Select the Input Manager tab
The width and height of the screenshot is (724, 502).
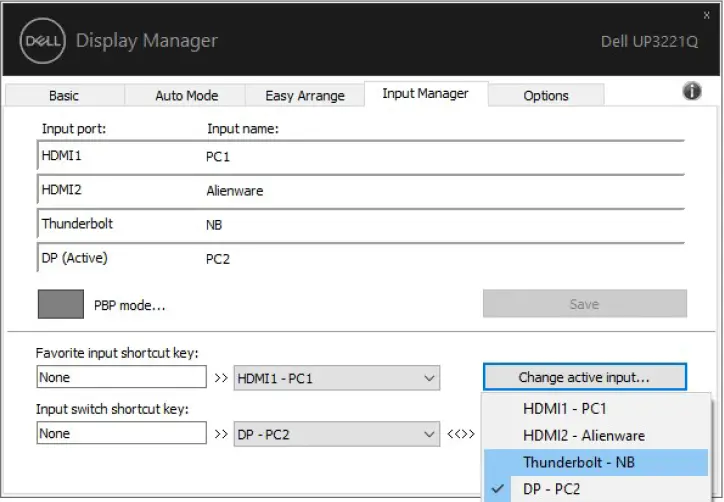[425, 94]
